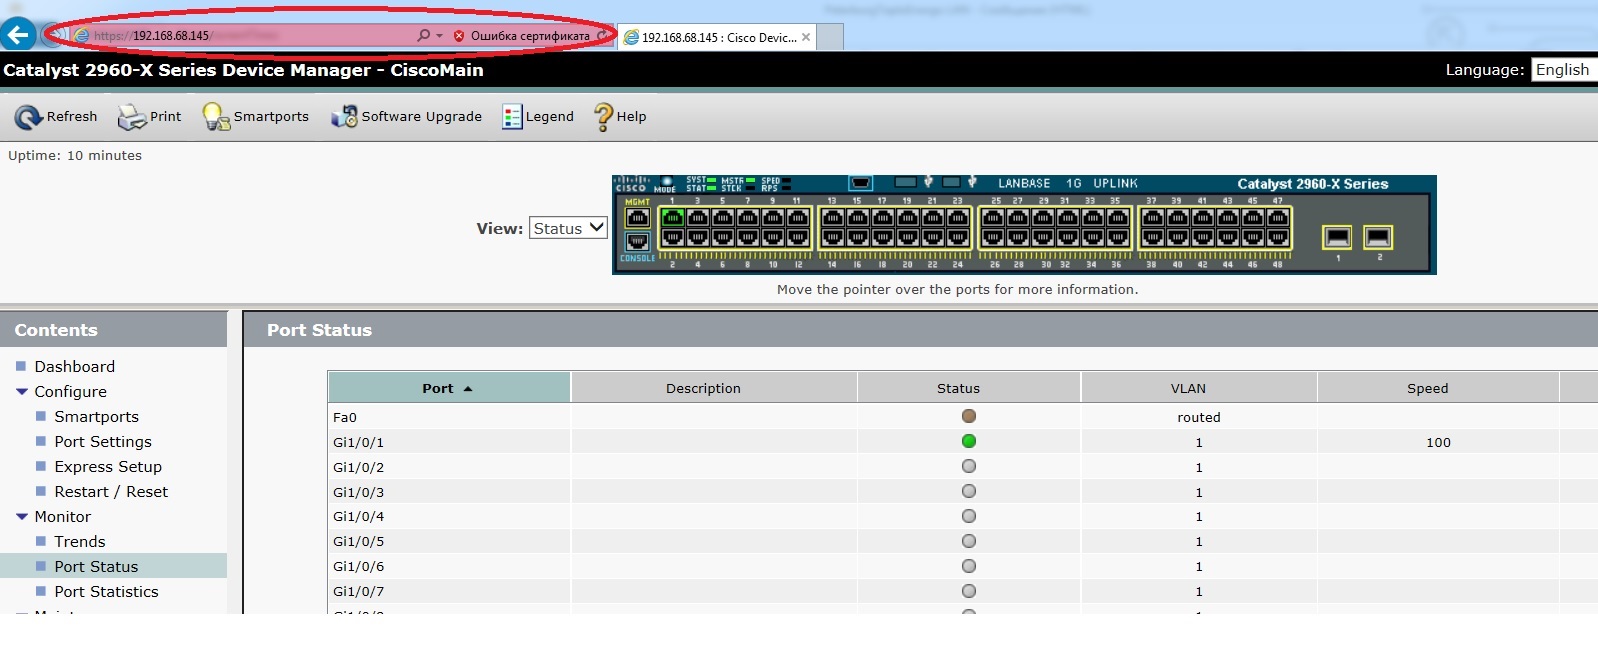Open Smartports via the lightbulb icon

point(216,117)
